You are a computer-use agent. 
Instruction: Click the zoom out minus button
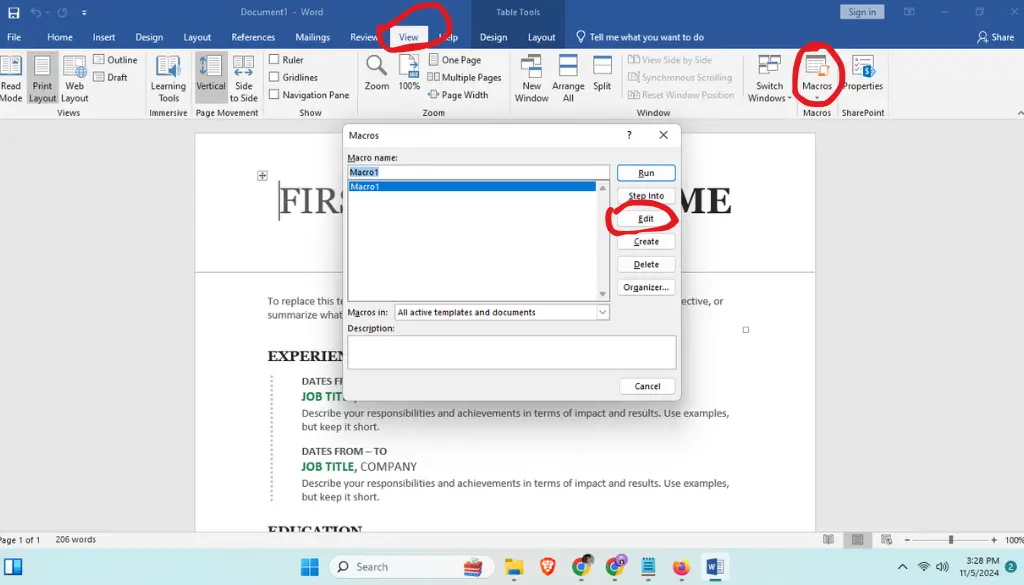907,540
